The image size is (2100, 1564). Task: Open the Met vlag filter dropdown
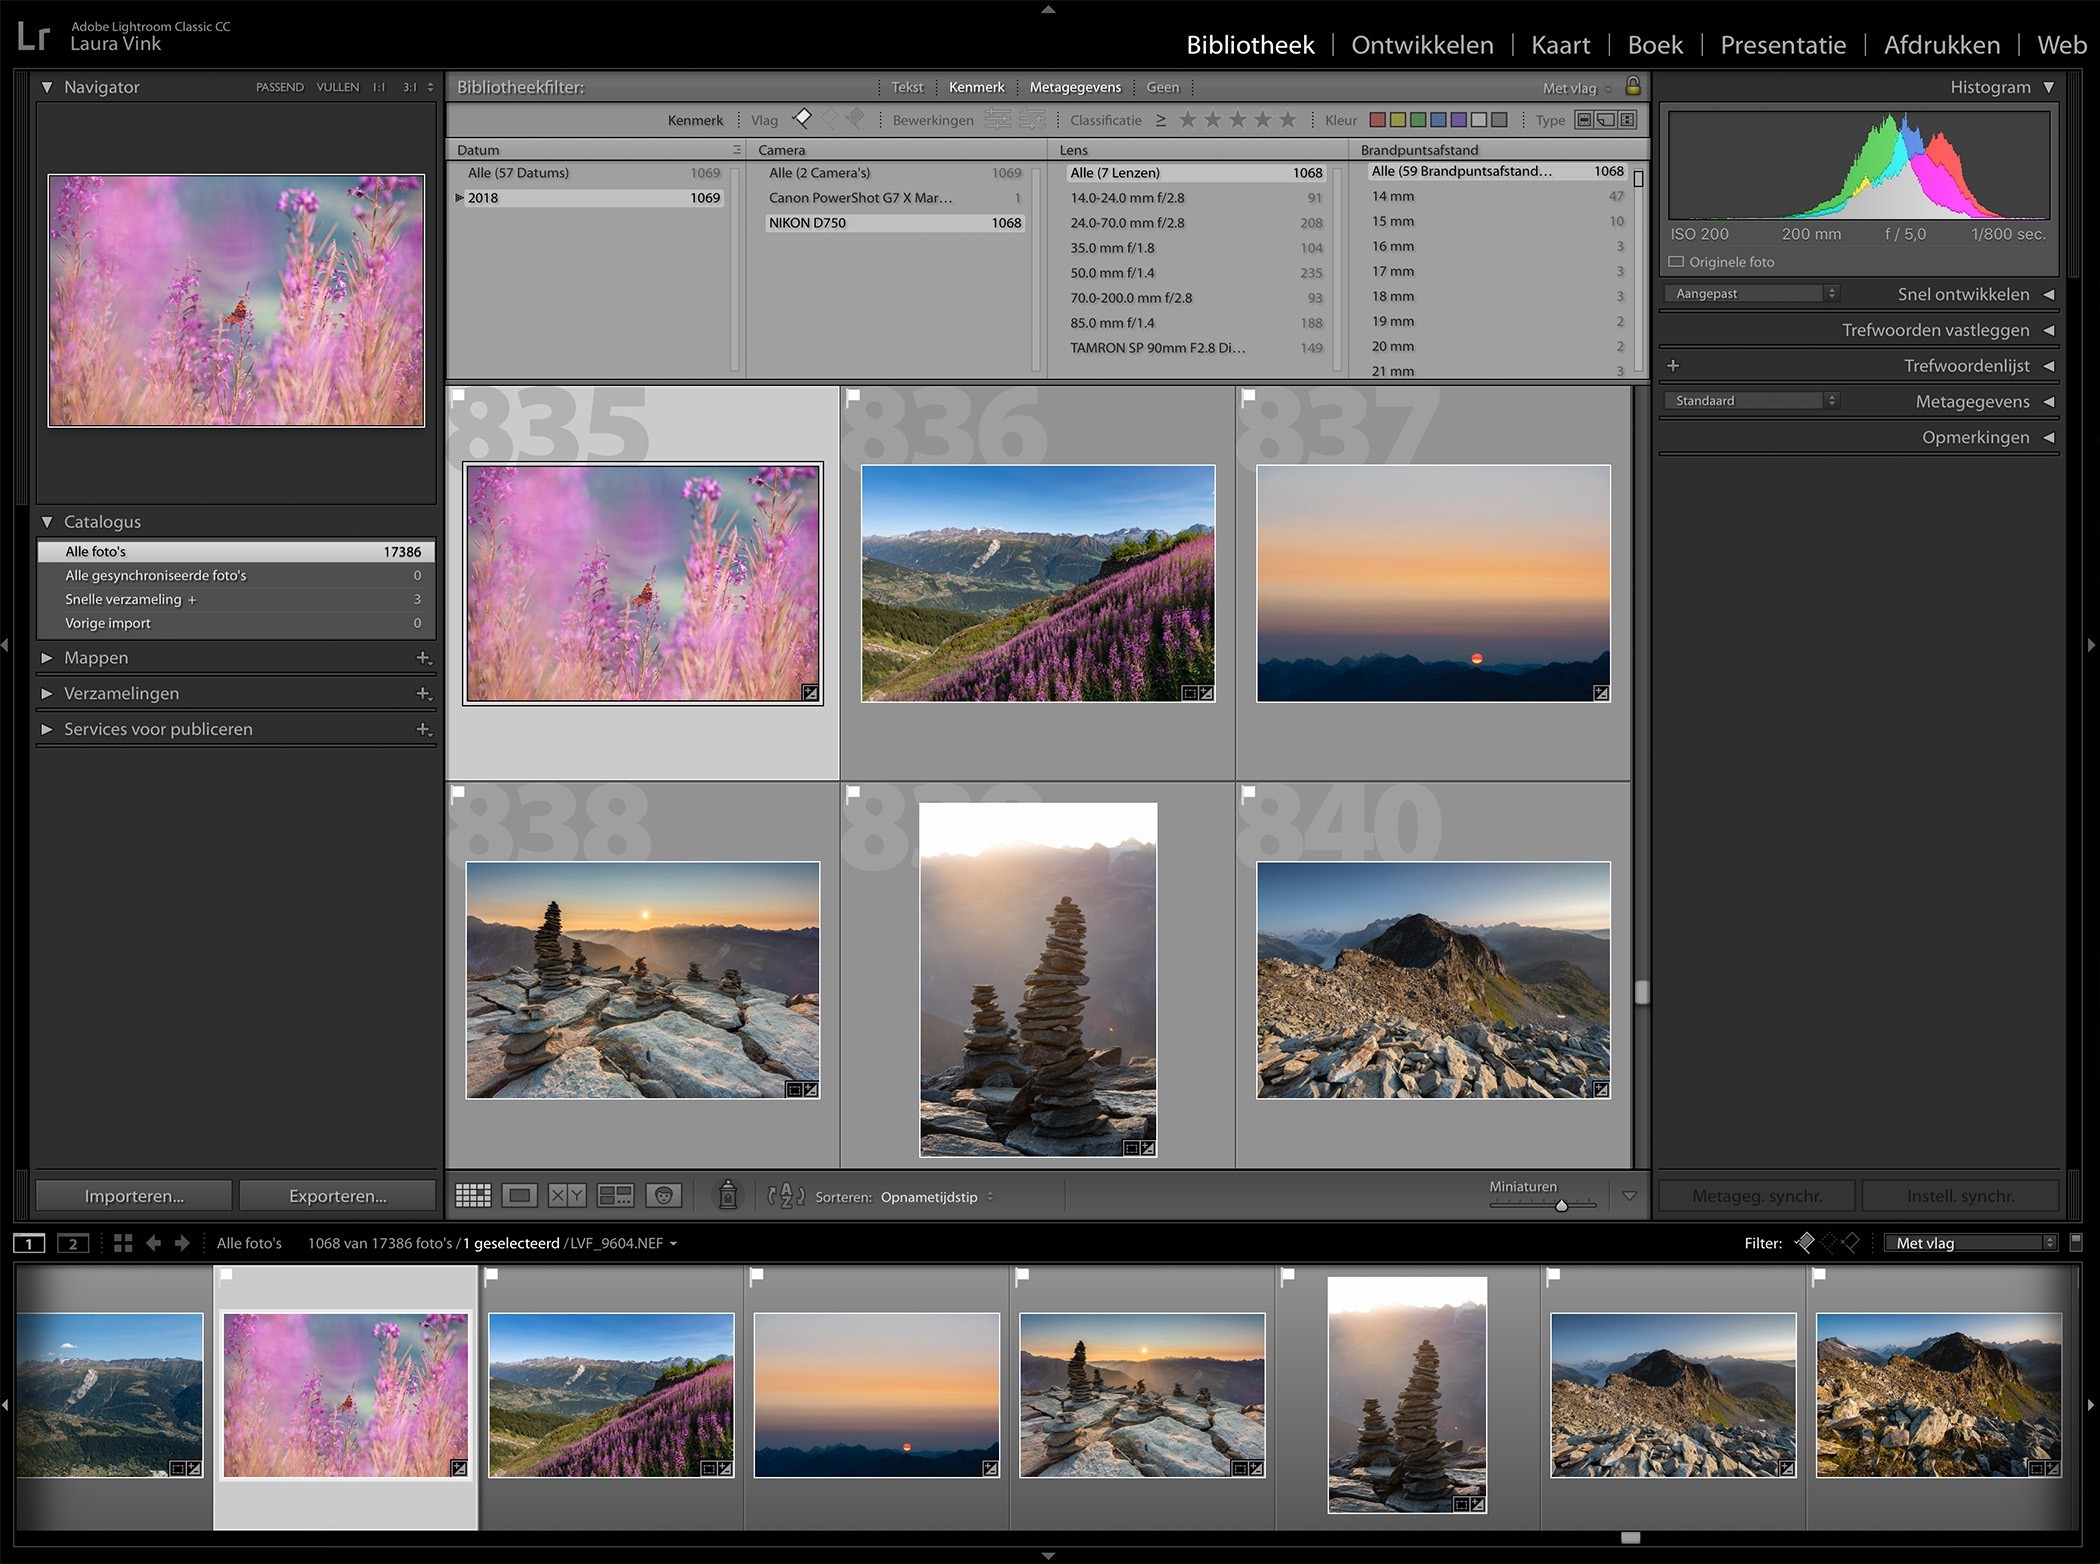click(x=1970, y=1243)
